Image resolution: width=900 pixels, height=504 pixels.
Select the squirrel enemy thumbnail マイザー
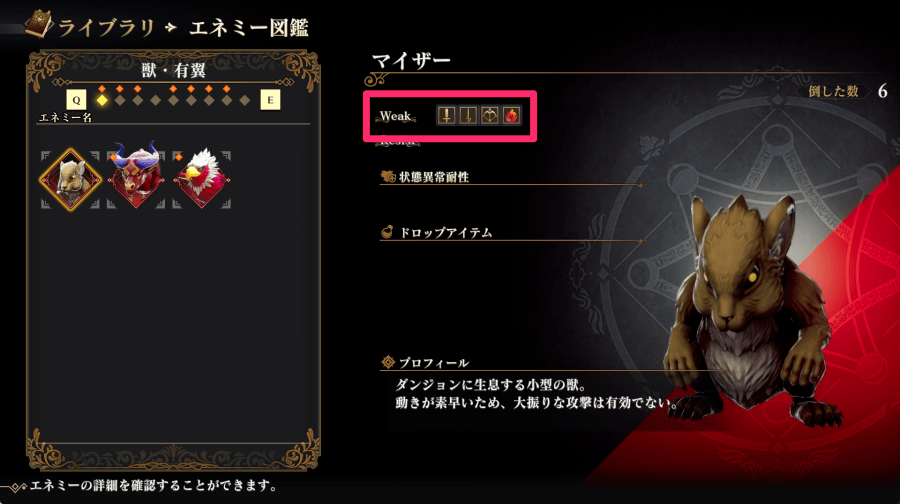(x=70, y=180)
